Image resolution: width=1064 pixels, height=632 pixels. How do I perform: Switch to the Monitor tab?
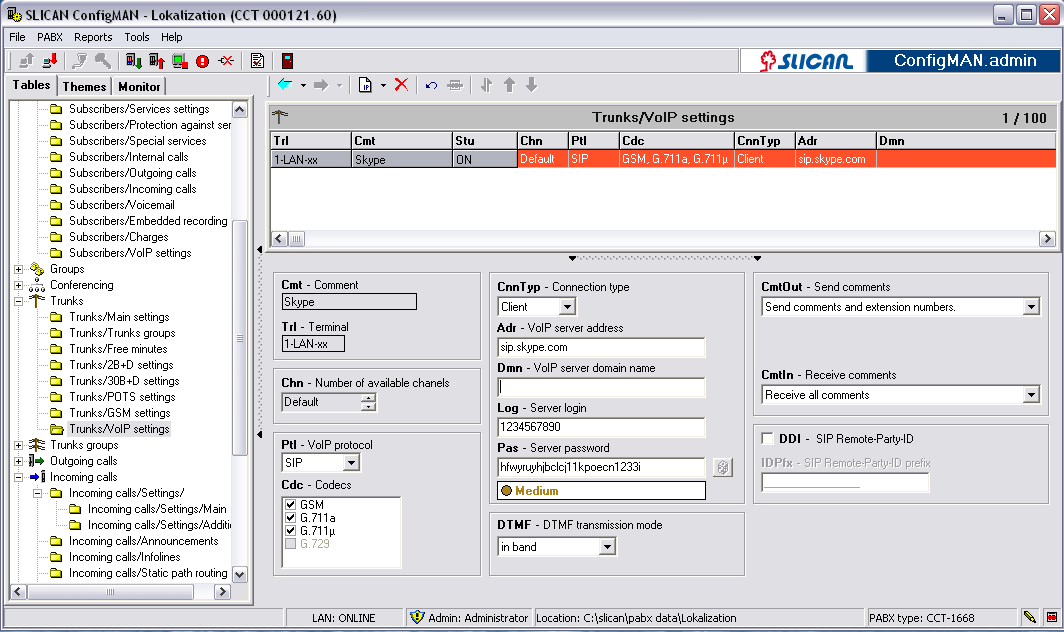(139, 86)
